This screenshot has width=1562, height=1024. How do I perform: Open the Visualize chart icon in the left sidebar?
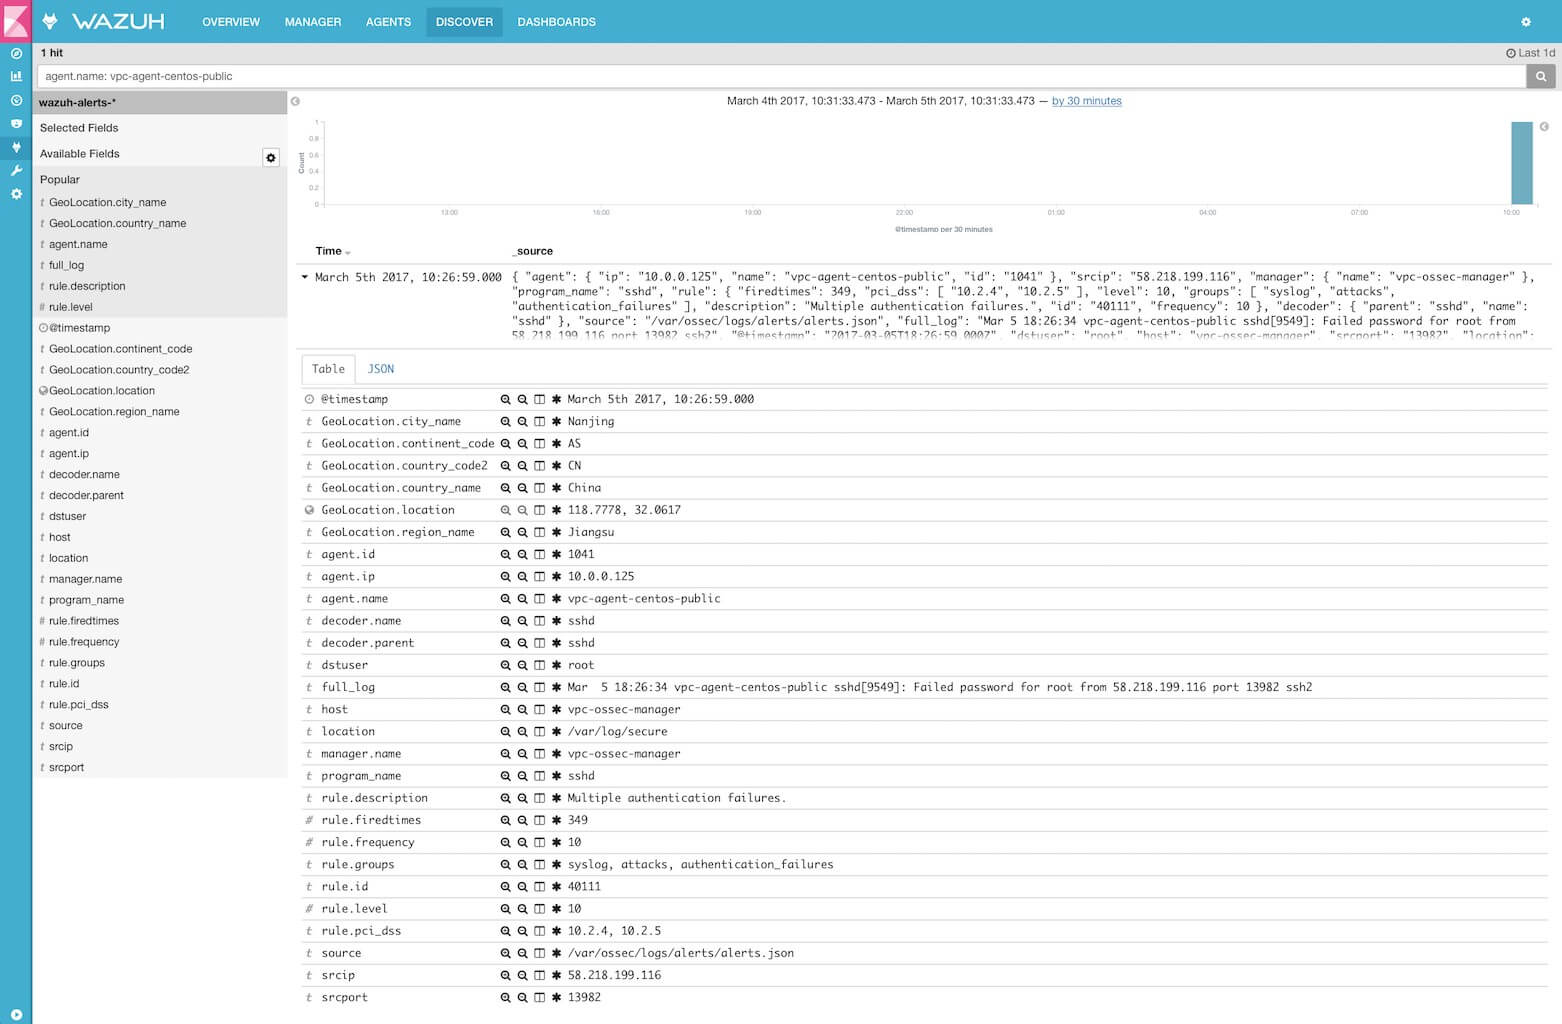(x=16, y=76)
